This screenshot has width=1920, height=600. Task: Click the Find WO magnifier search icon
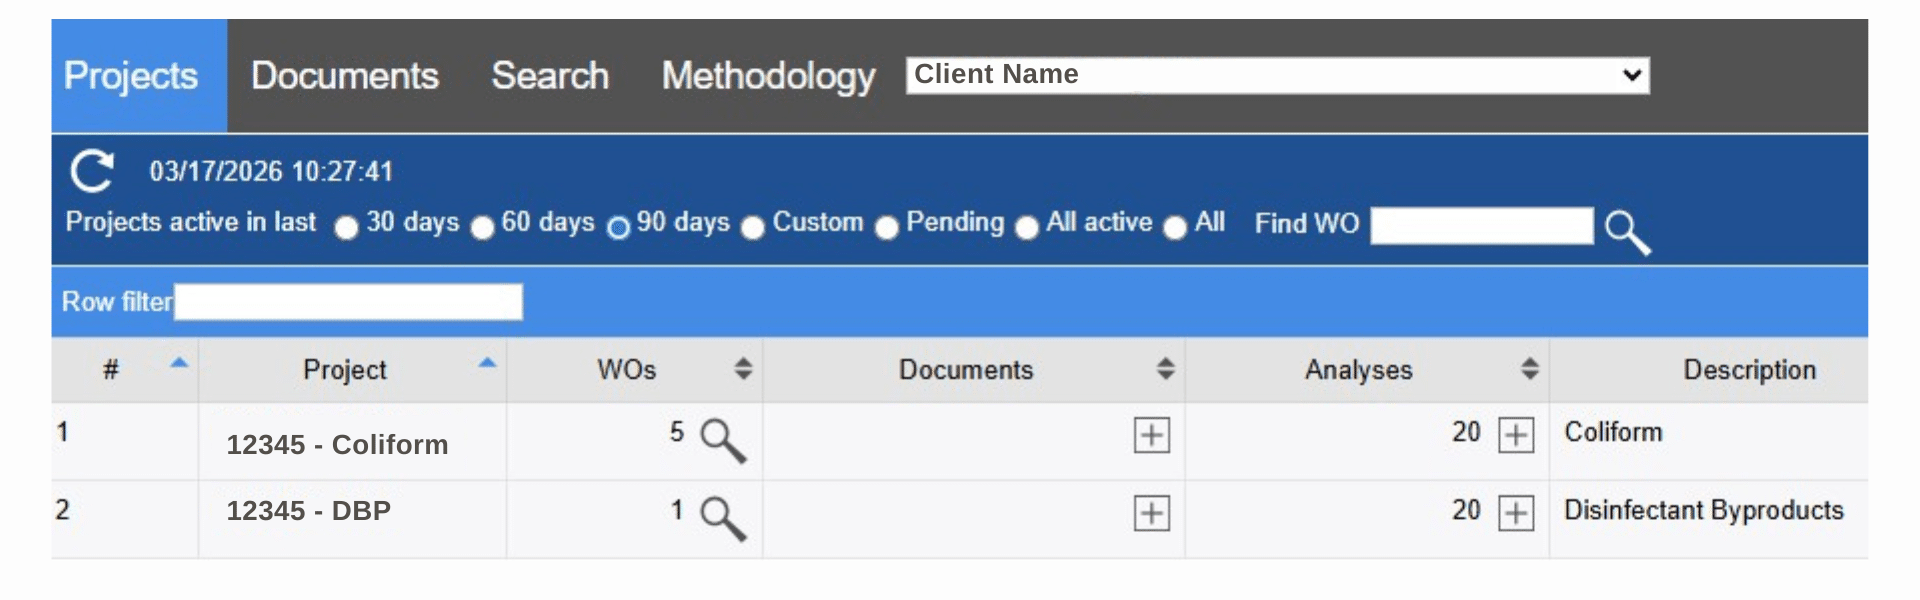pos(1627,232)
